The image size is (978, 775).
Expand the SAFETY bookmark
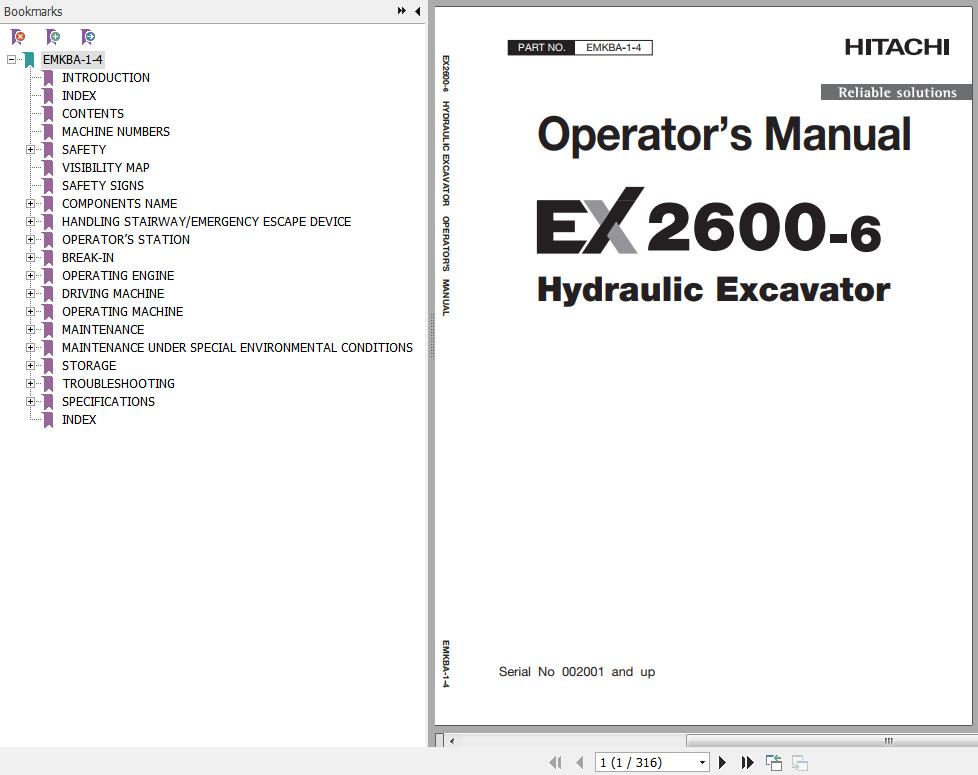click(x=30, y=150)
